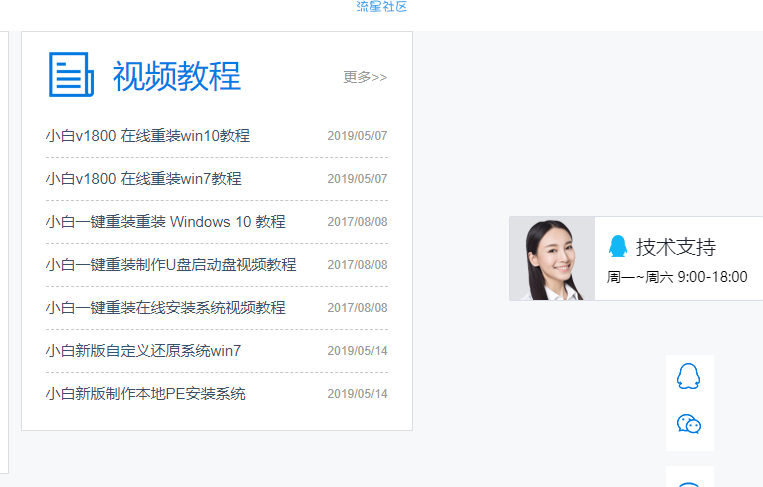Click date 2017/08/08 of Windows 10 教程 row
The width and height of the screenshot is (763, 487).
coord(357,222)
